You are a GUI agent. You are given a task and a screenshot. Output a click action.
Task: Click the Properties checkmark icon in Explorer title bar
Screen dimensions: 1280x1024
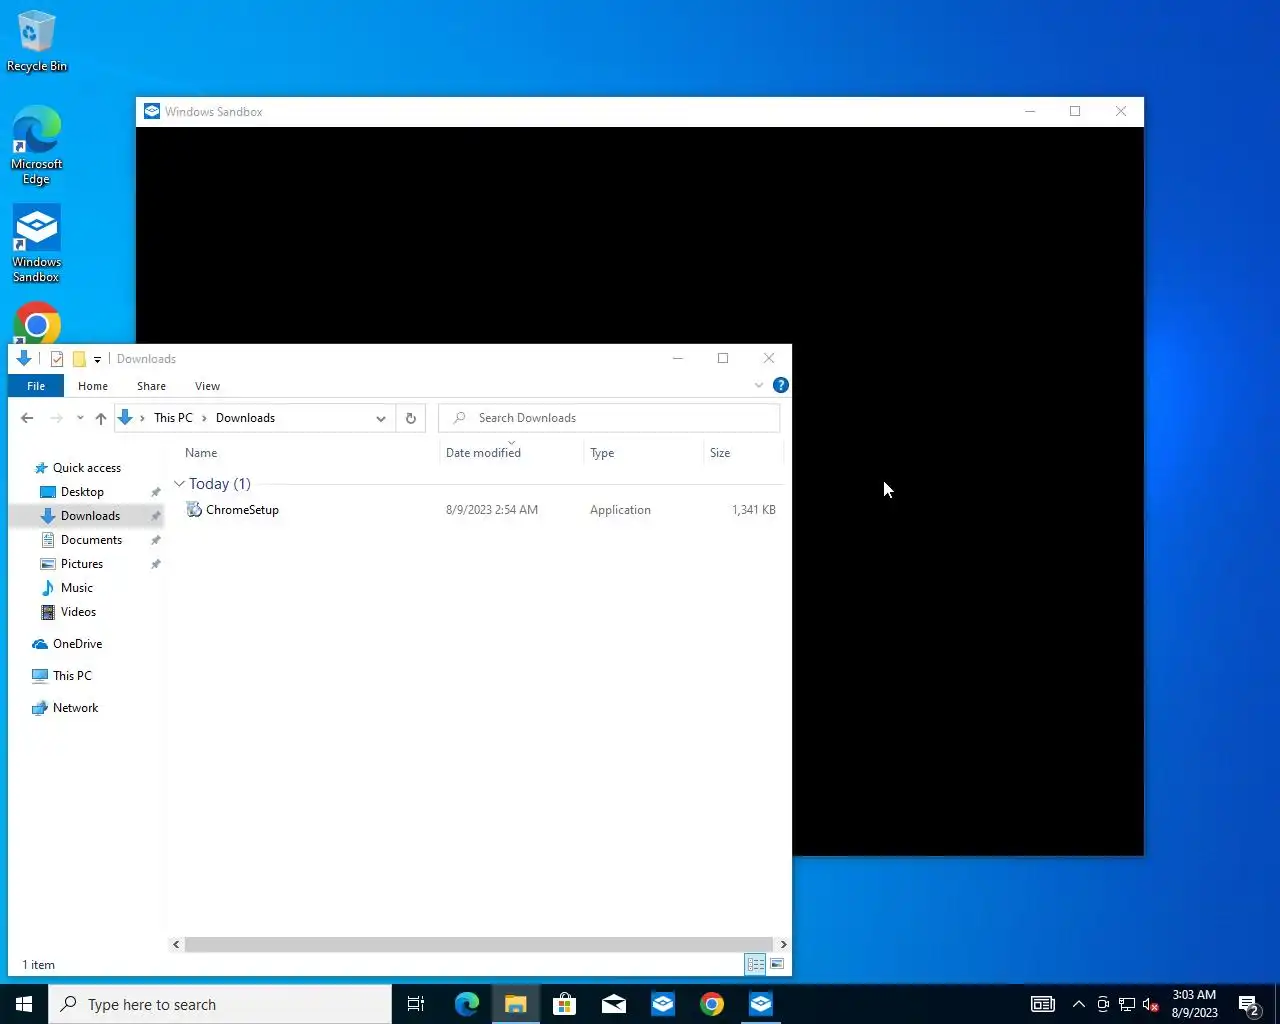(x=57, y=359)
